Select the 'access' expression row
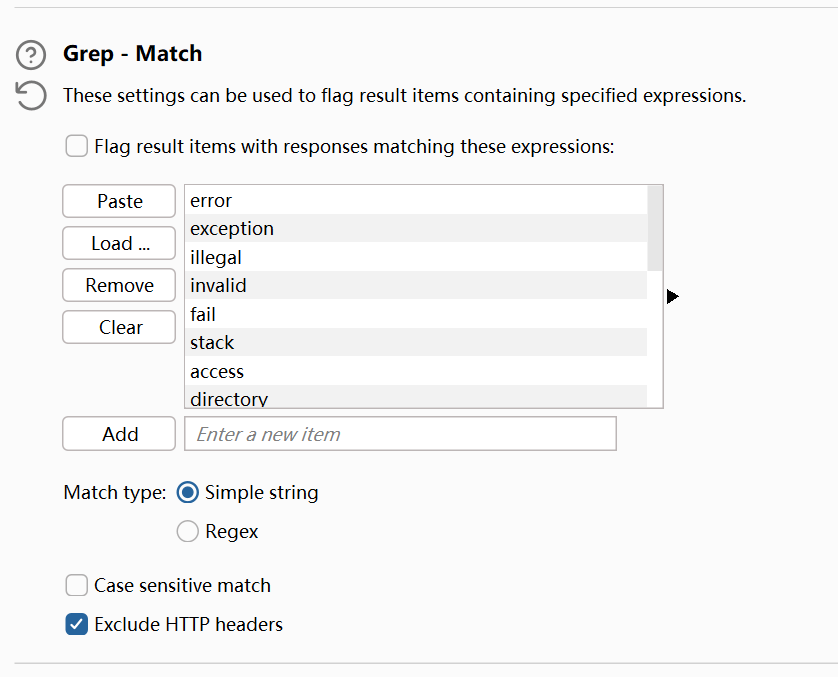This screenshot has height=677, width=838. click(x=415, y=371)
